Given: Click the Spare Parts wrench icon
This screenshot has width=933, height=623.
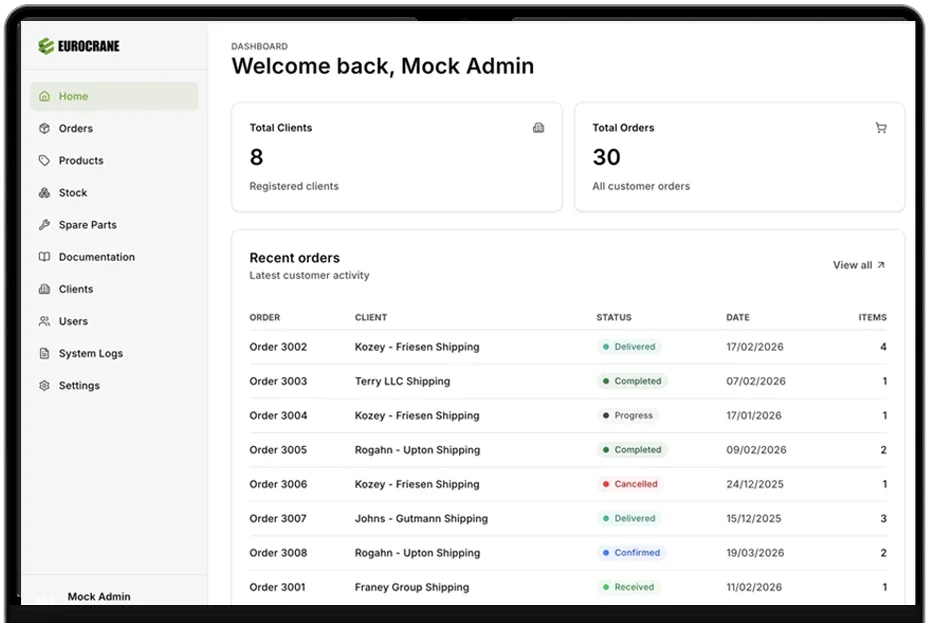Looking at the screenshot, I should [x=44, y=225].
